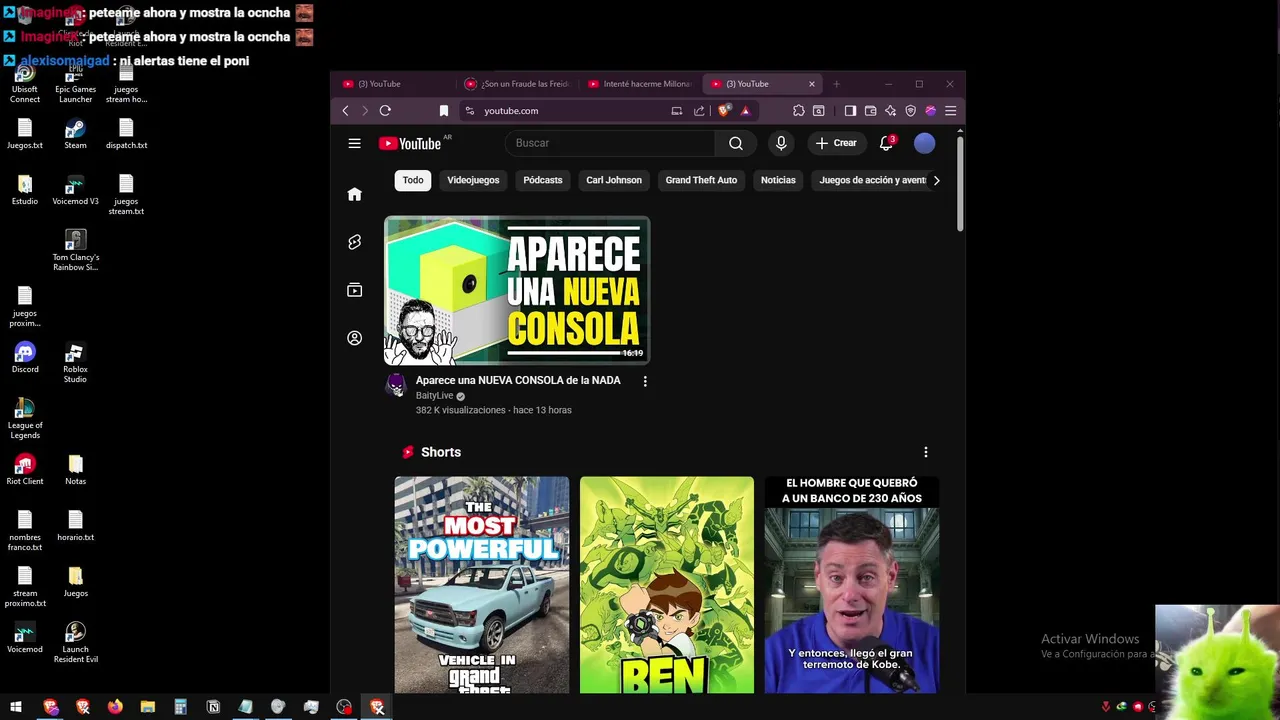The height and width of the screenshot is (720, 1280).
Task: Open the 'Hombre que quebró a un banco' short
Action: click(x=851, y=585)
